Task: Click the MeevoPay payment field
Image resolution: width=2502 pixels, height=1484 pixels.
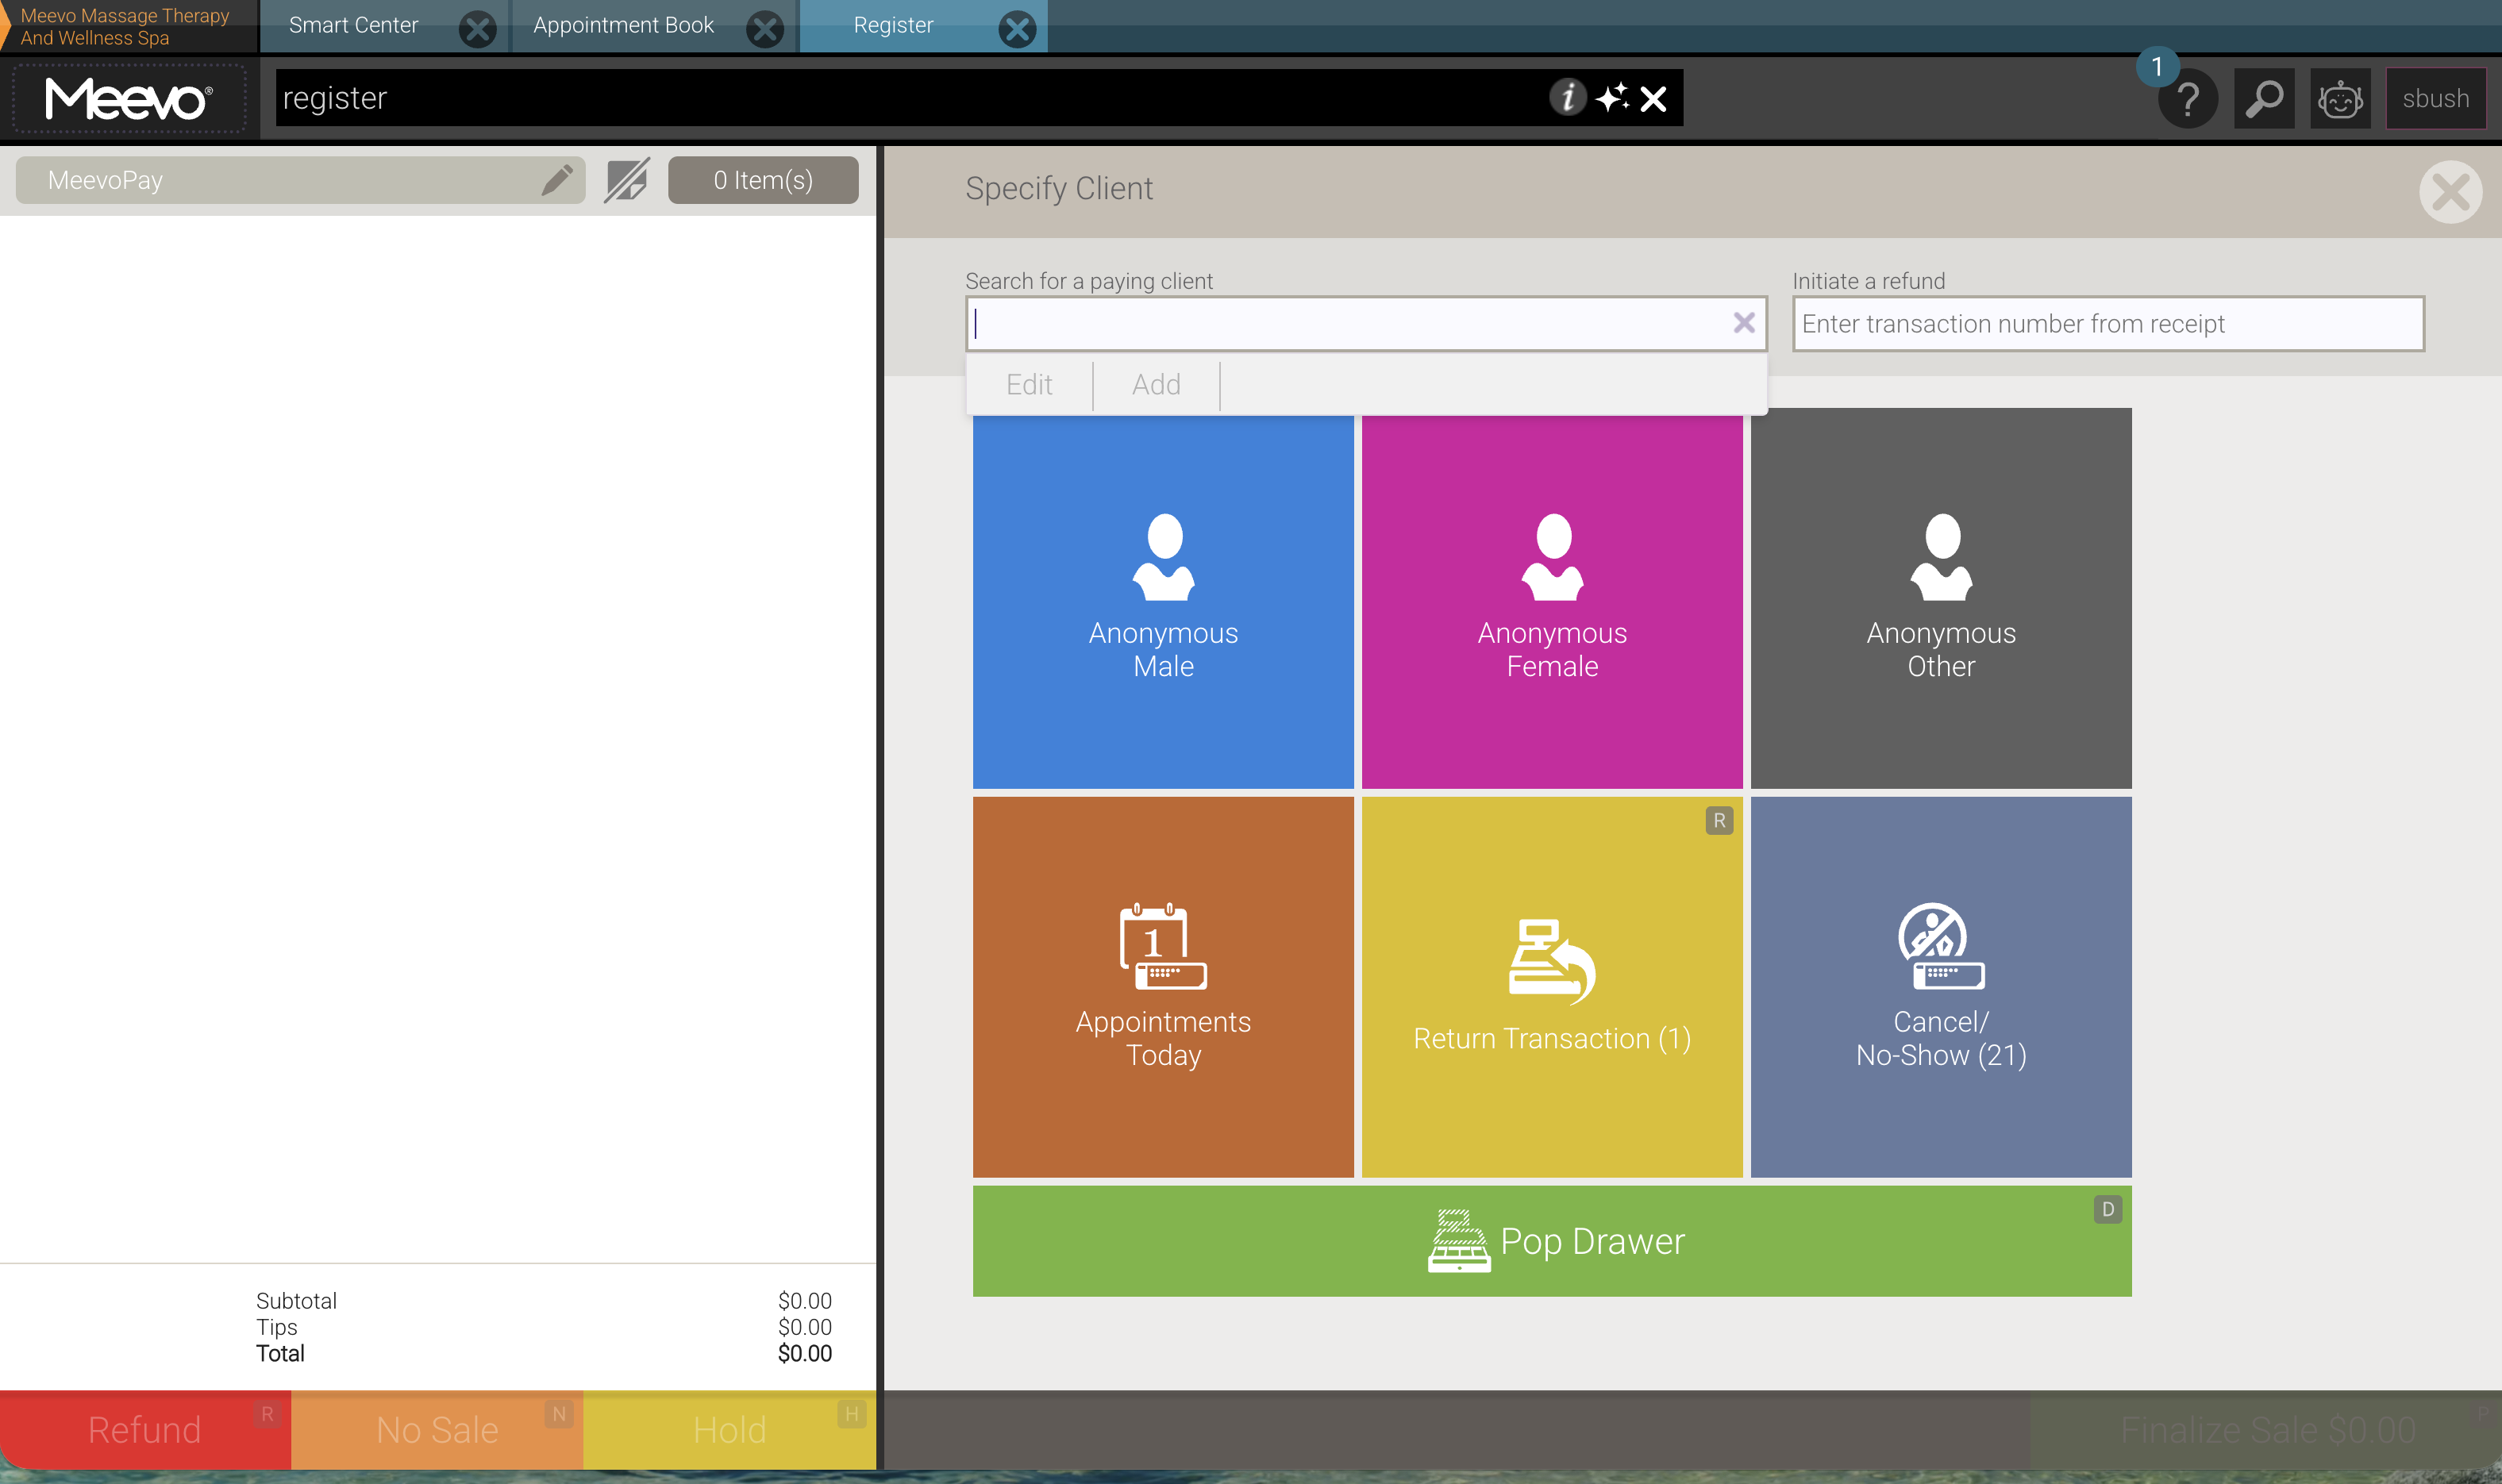Action: pyautogui.click(x=300, y=180)
